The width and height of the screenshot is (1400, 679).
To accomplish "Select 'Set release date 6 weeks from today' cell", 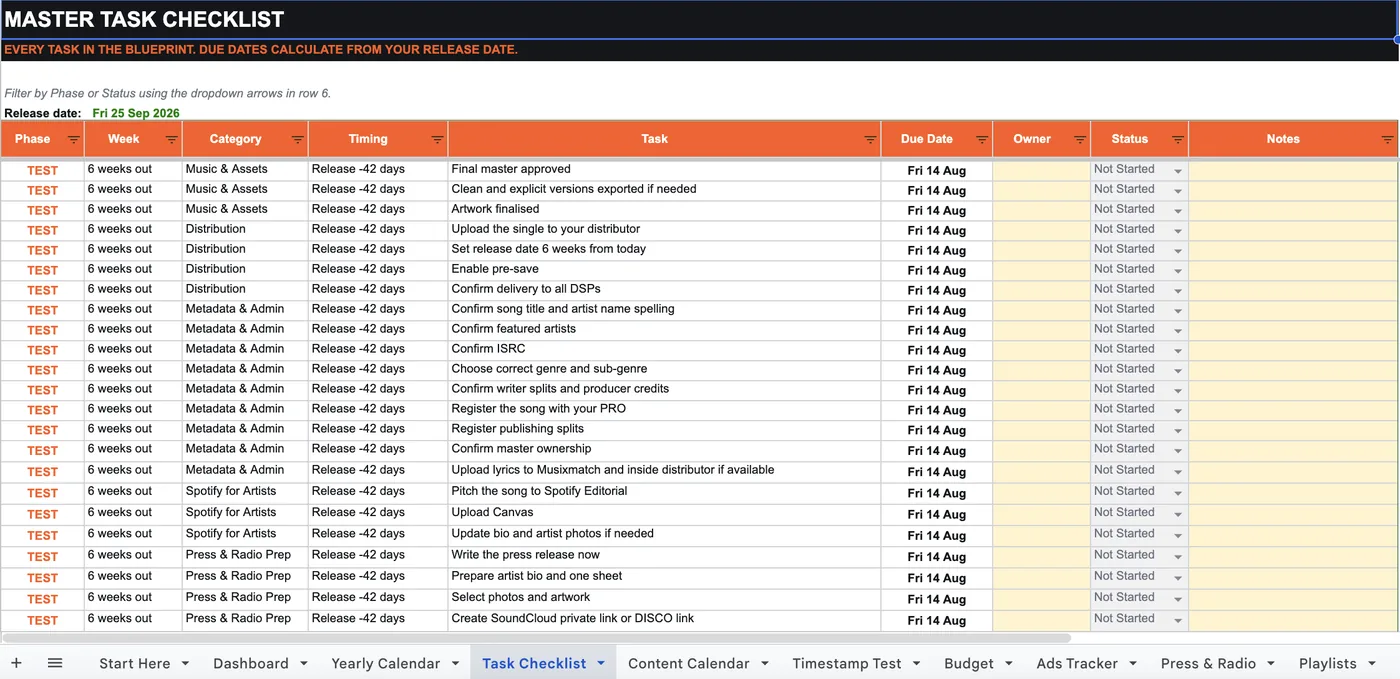I will pos(664,250).
